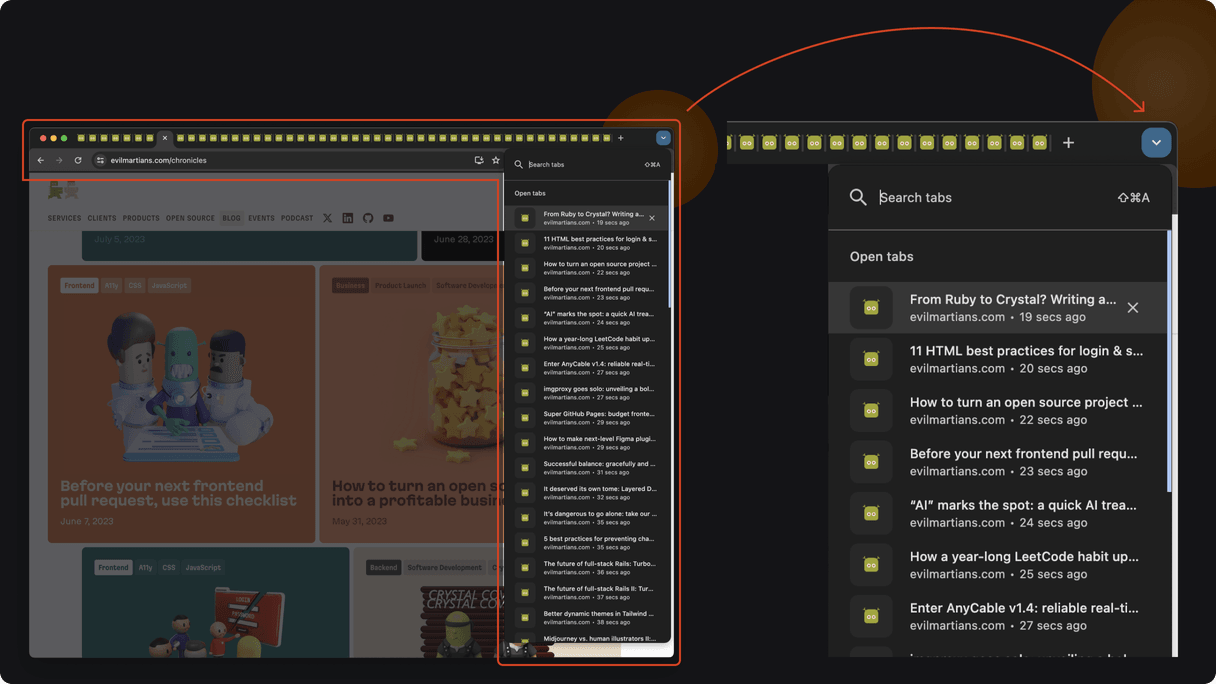1216x684 pixels.
Task: Open the PODCAST section in the navigation
Action: coord(297,218)
